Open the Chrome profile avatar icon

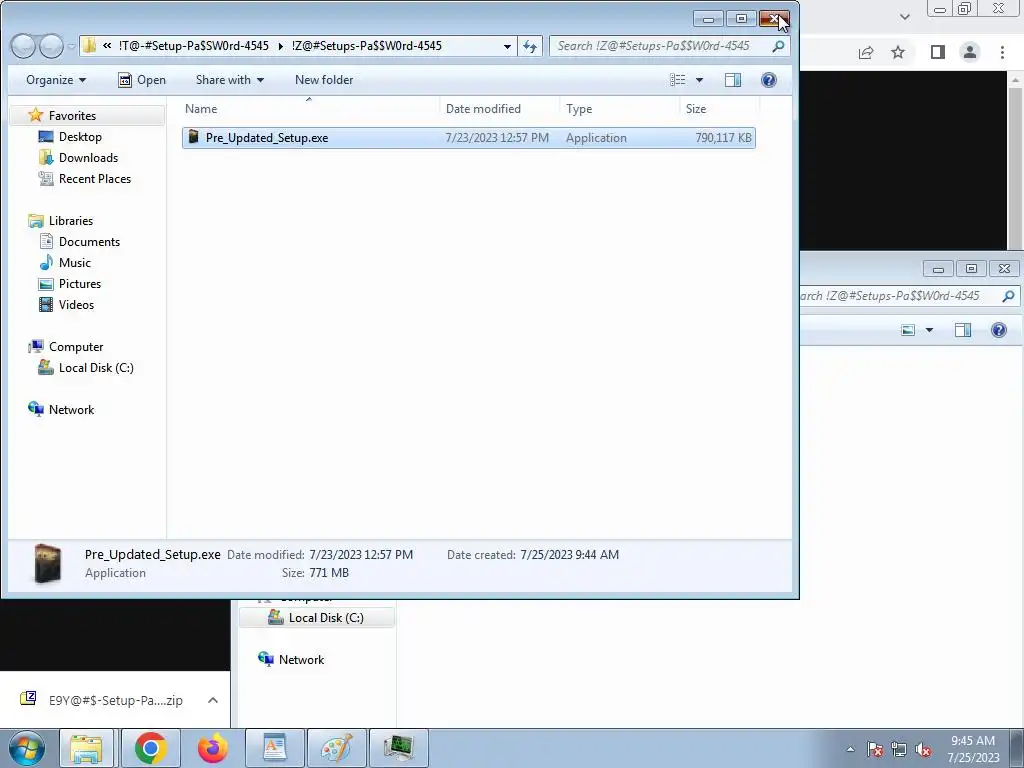click(970, 52)
